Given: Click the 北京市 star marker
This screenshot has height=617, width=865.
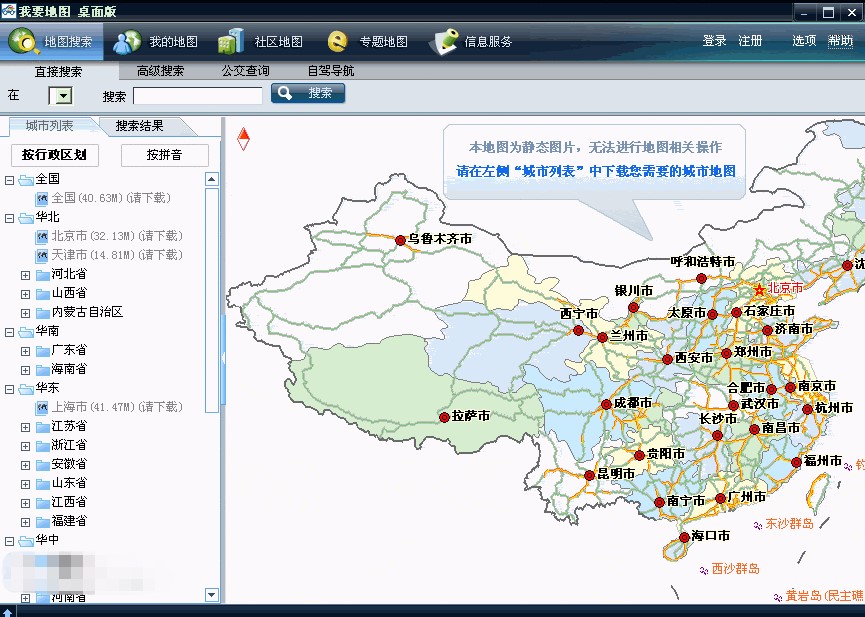Looking at the screenshot, I should point(760,289).
